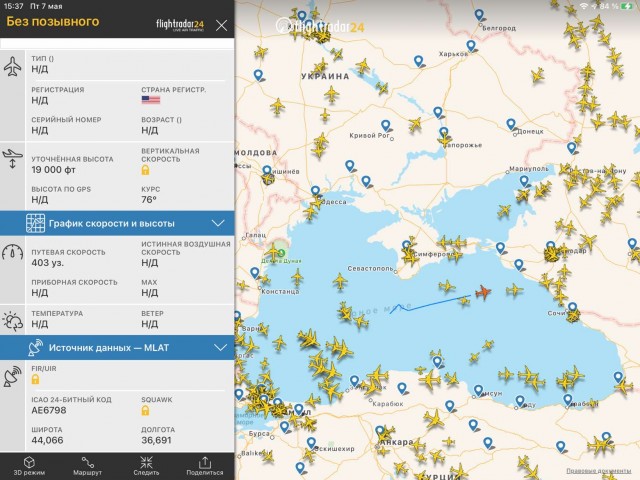Tap the locked Вертикальная скорость padlock
This screenshot has height=480, width=640.
(145, 170)
